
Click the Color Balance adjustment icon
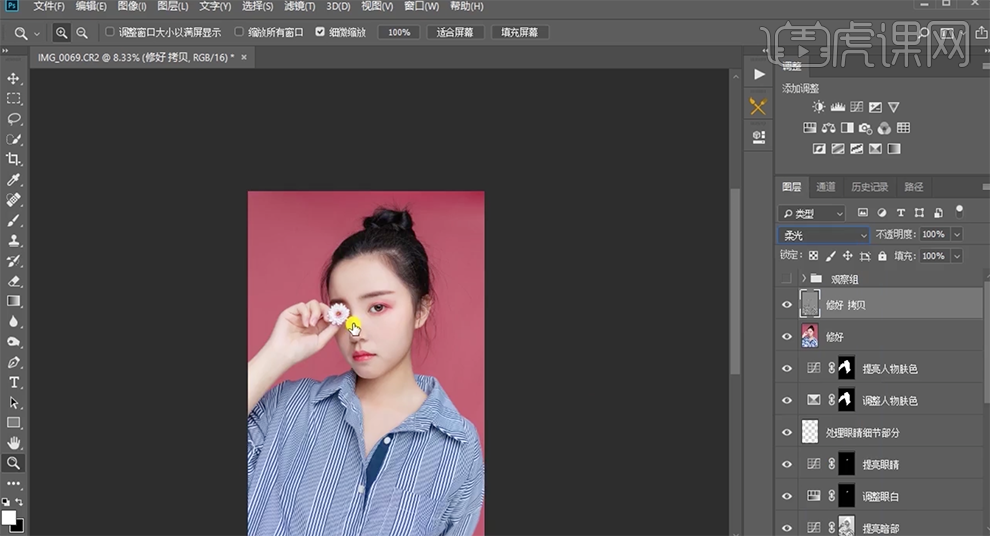828,128
